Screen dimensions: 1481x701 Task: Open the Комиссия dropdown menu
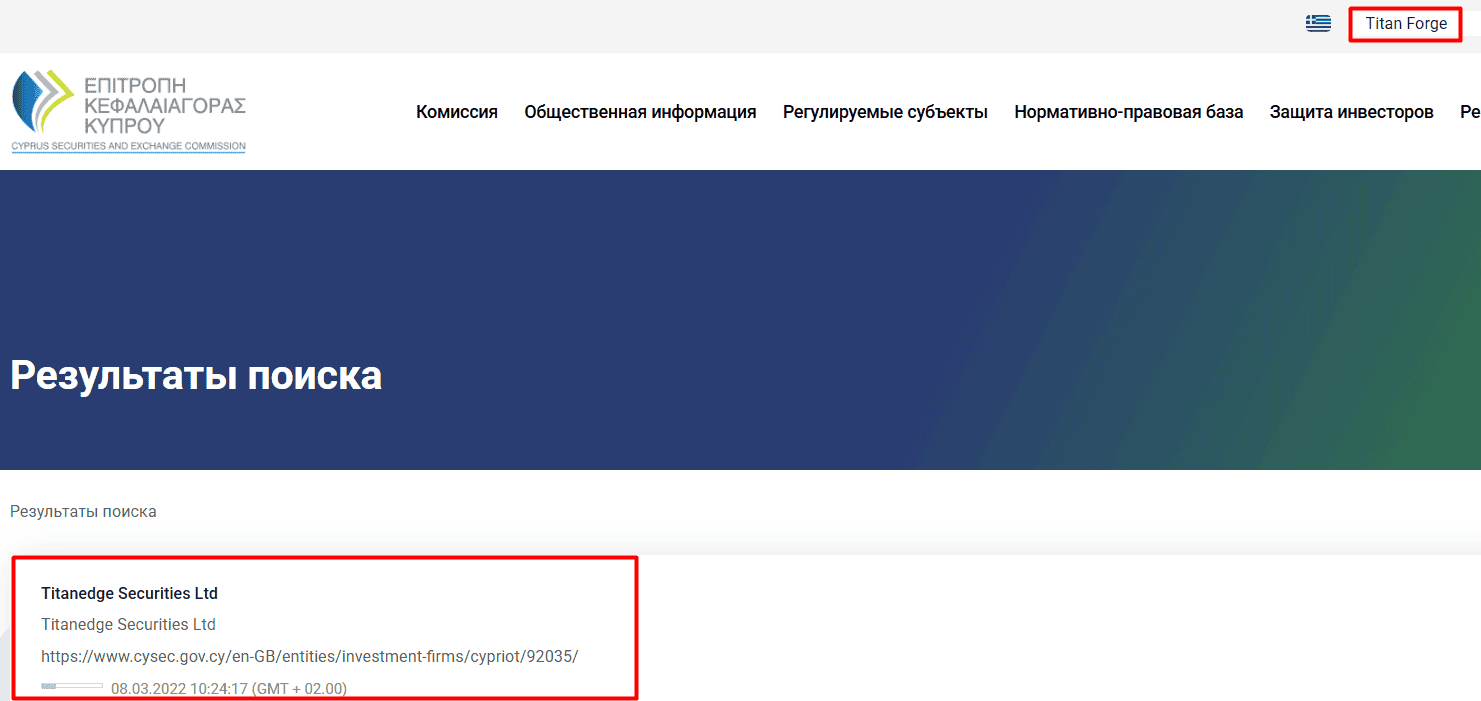[x=456, y=112]
